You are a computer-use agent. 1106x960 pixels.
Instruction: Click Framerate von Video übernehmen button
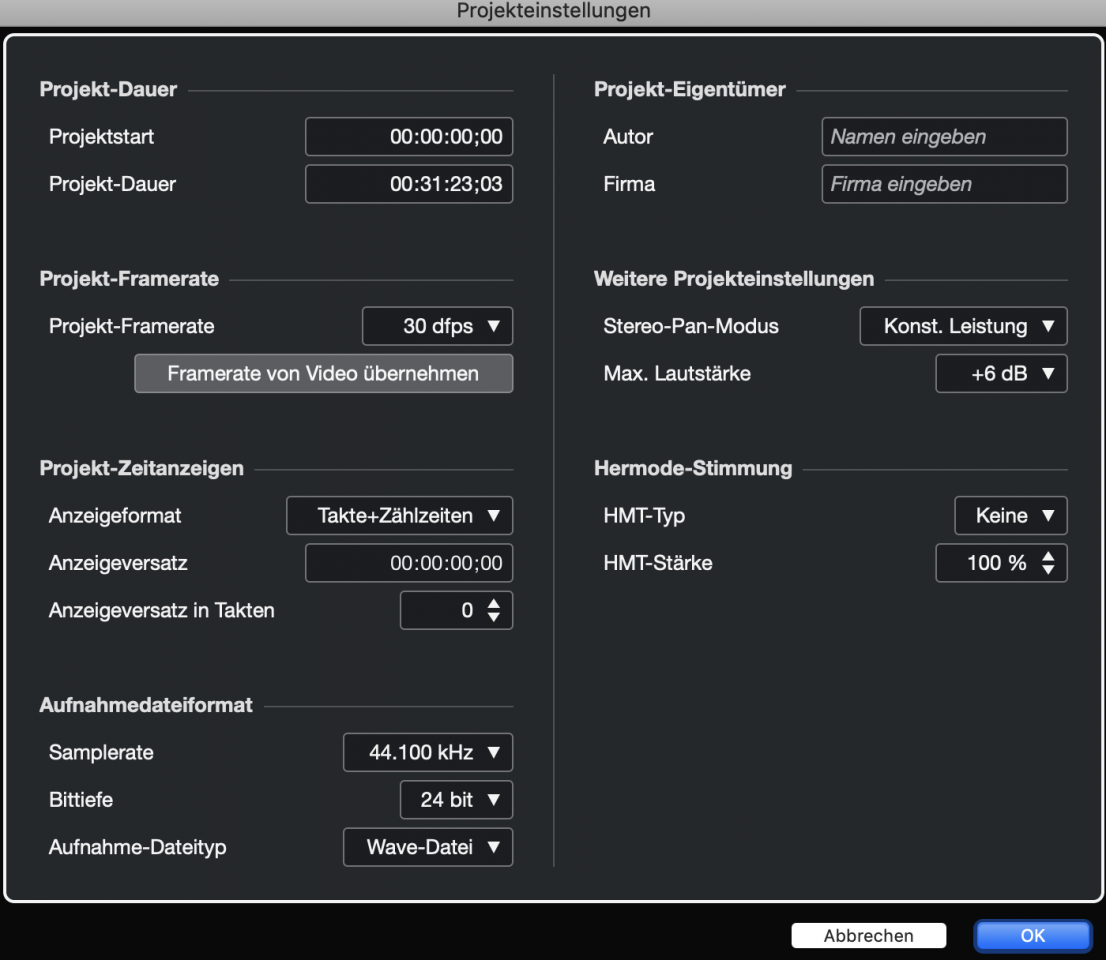[324, 373]
